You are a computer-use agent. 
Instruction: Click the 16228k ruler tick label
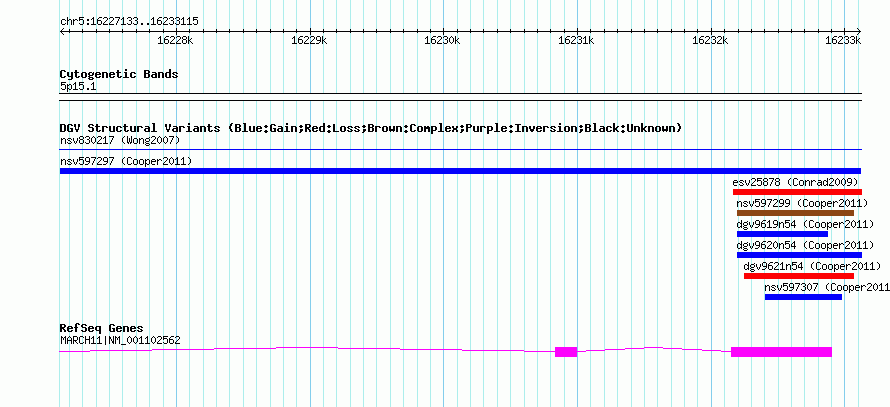(x=176, y=40)
